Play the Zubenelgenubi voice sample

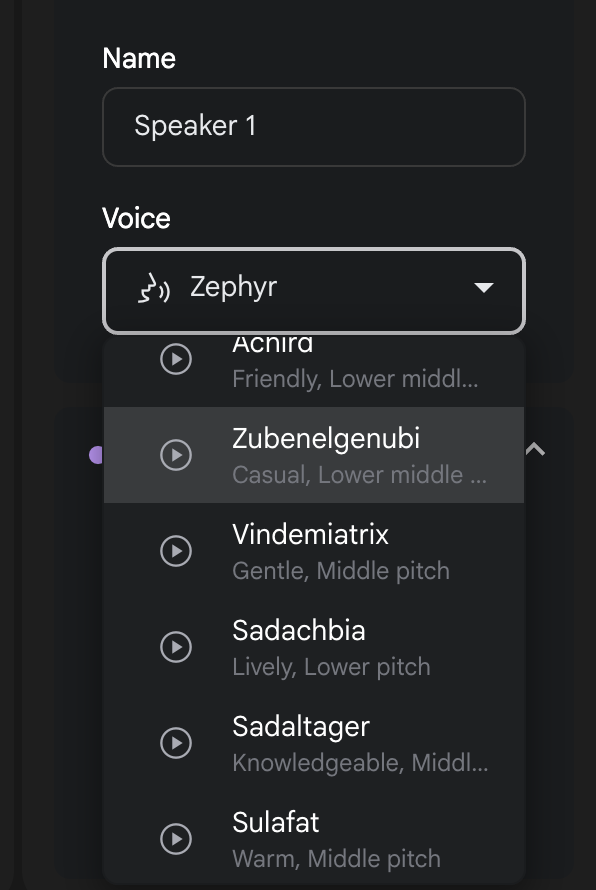pos(176,455)
